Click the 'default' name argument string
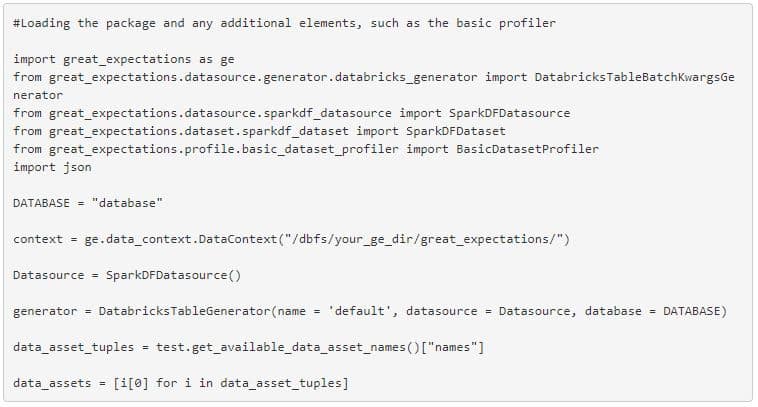The height and width of the screenshot is (407, 758). [x=360, y=311]
